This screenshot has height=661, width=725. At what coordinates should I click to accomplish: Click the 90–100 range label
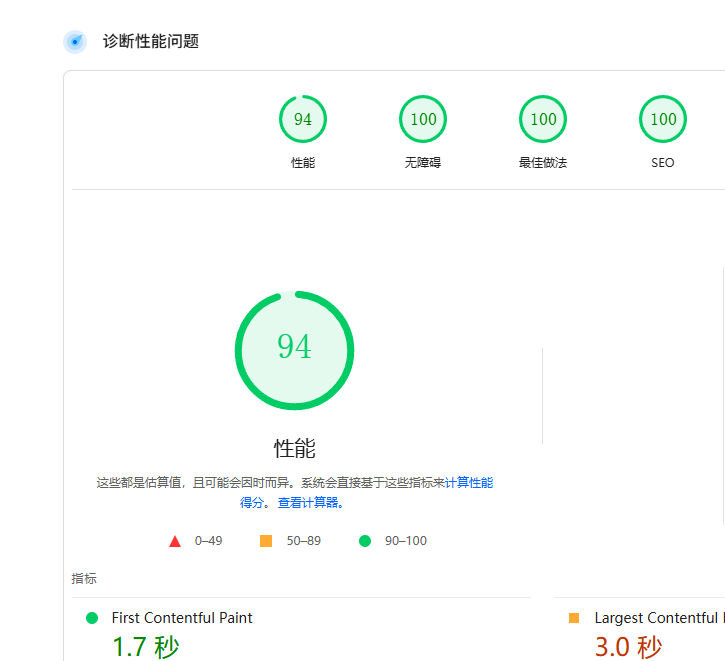click(x=406, y=541)
